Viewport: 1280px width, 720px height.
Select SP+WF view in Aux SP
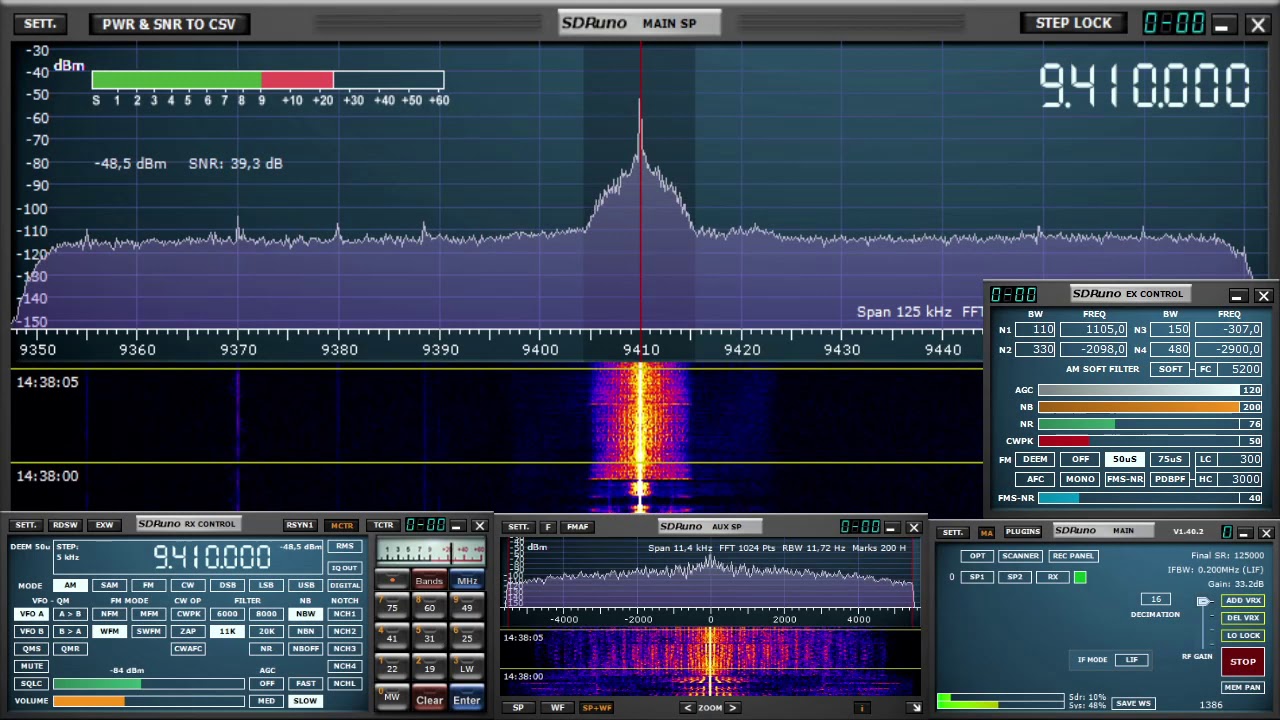click(596, 708)
